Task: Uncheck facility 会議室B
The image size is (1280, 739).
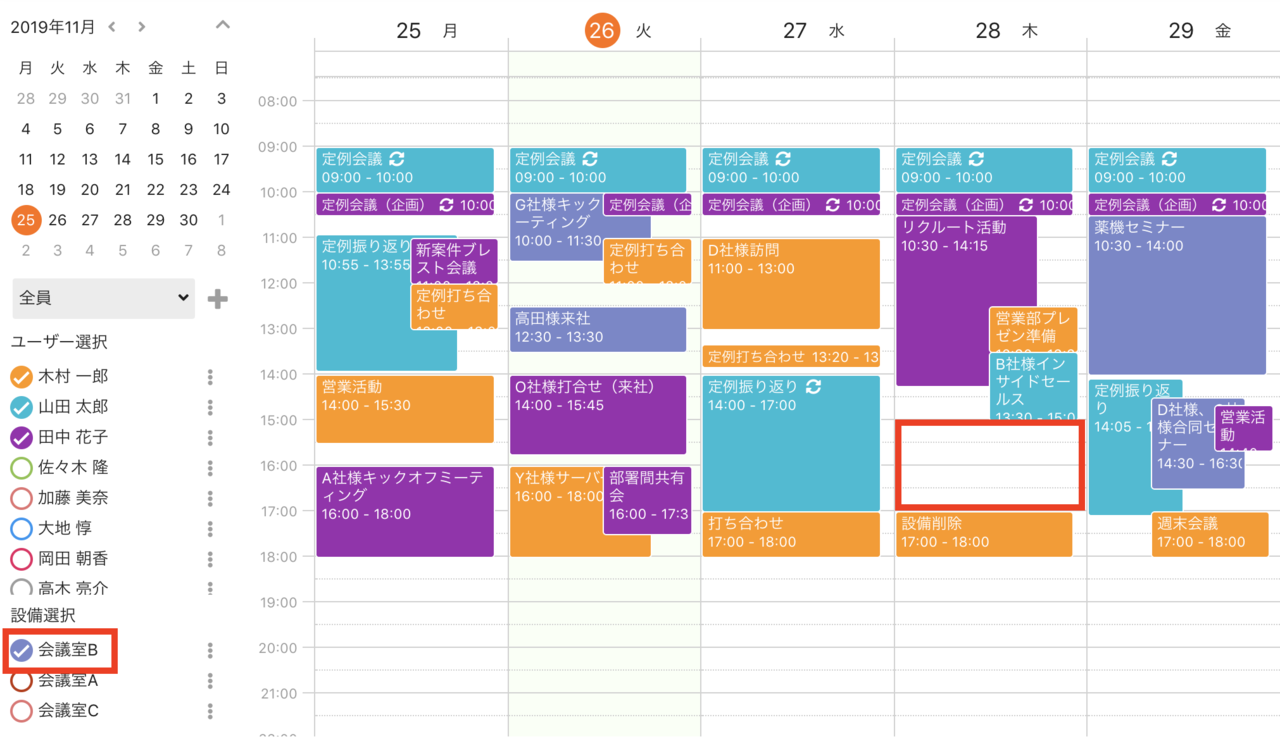Action: point(21,651)
